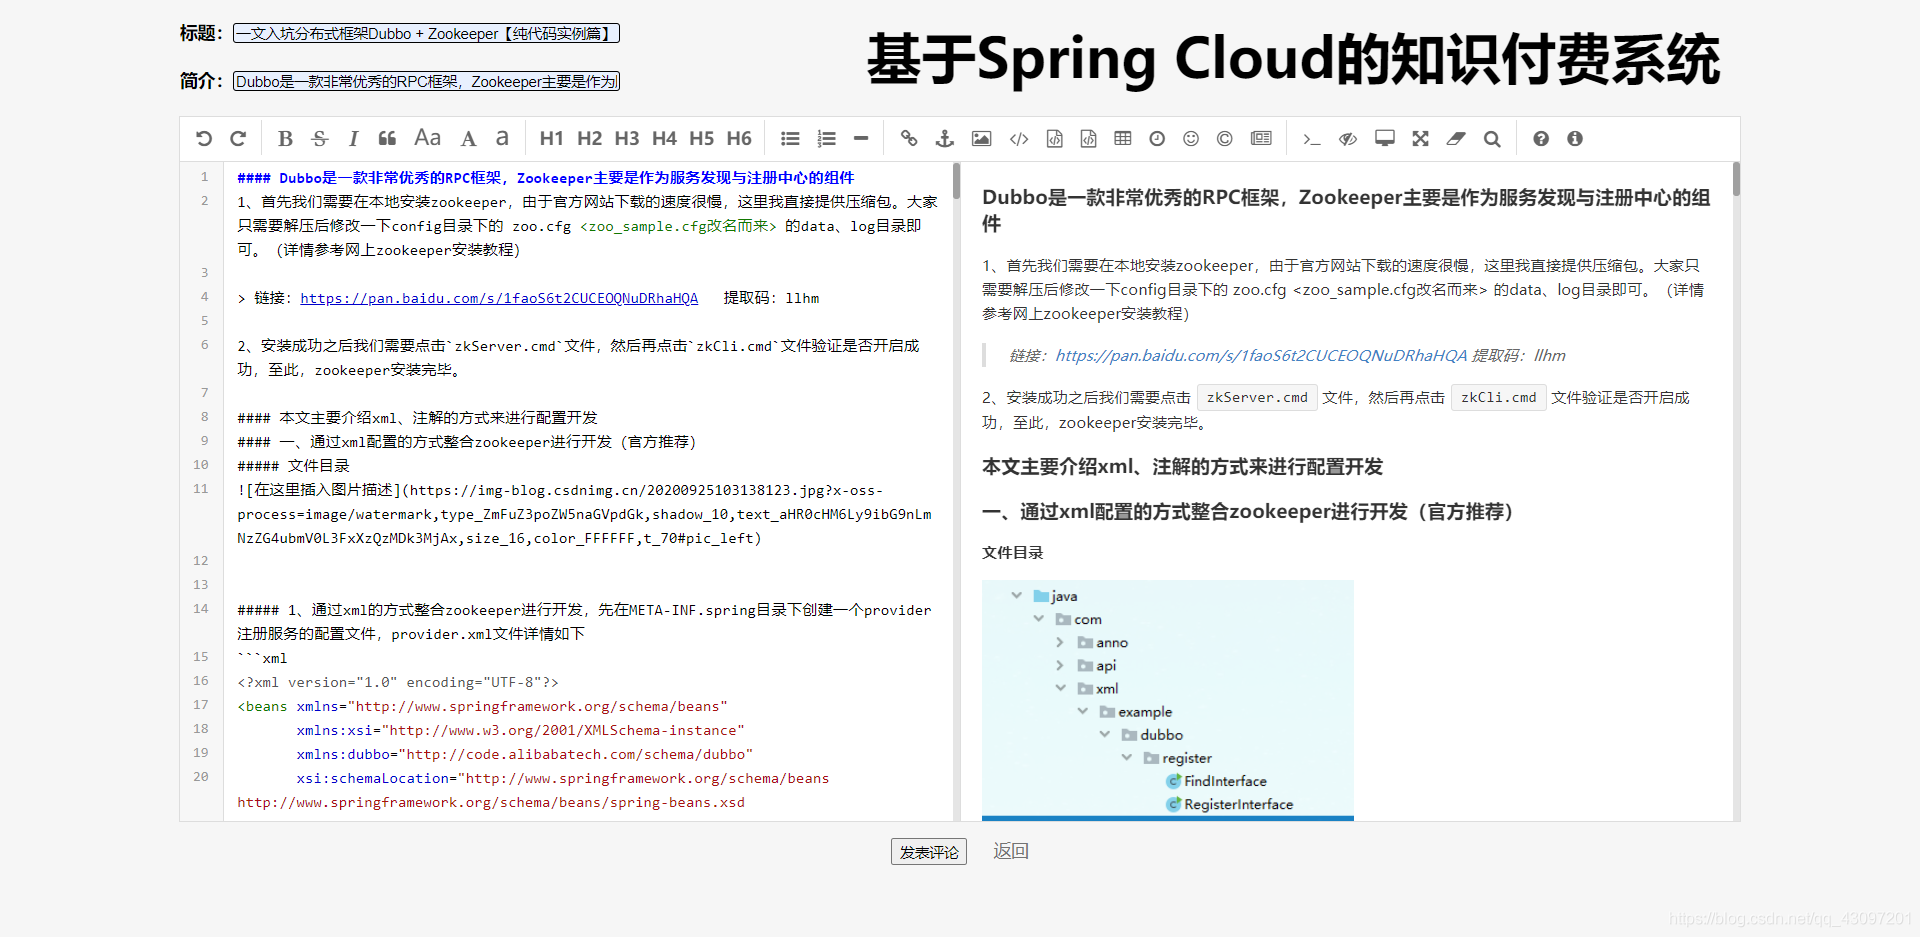Insert an H5 heading

coord(702,139)
